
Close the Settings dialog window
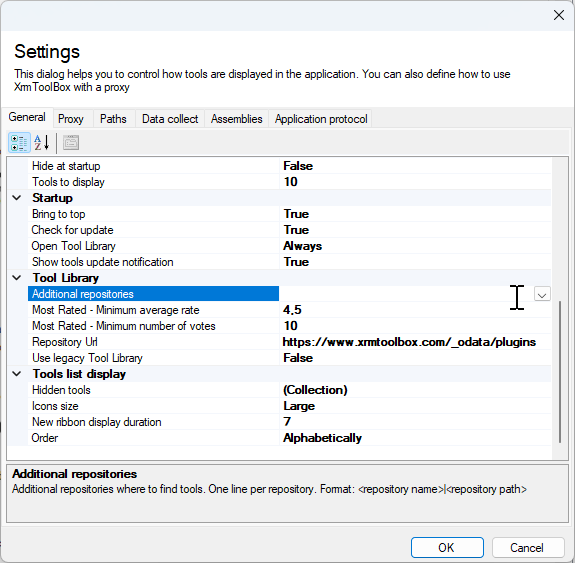click(x=558, y=15)
